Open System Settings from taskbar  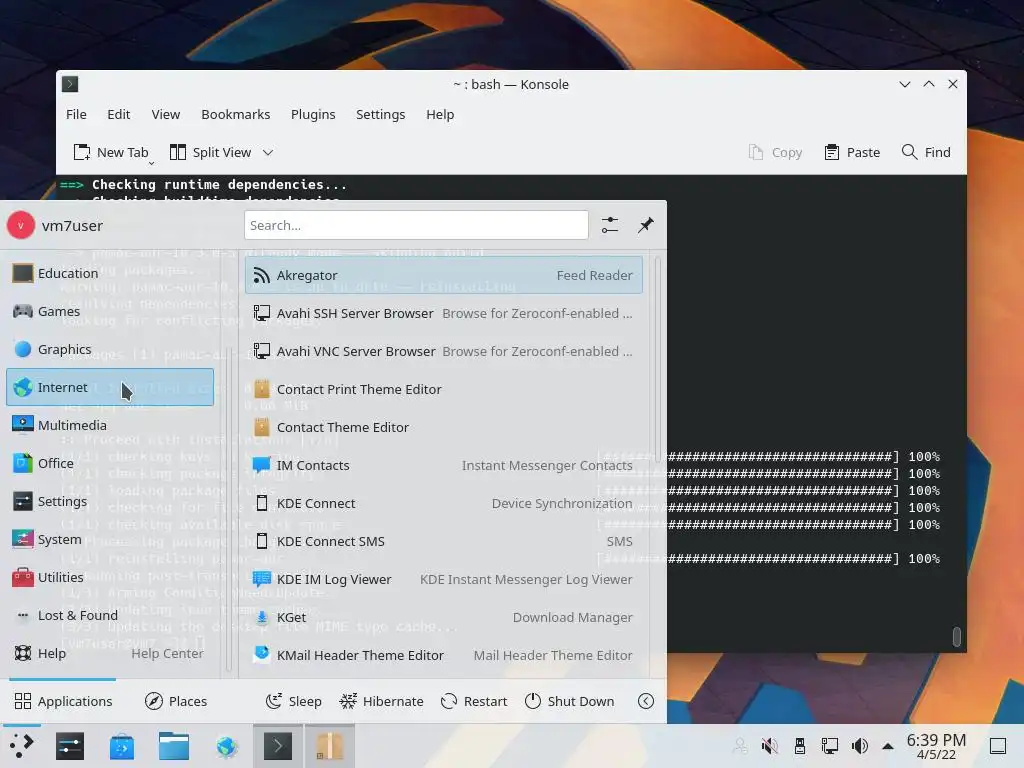70,746
